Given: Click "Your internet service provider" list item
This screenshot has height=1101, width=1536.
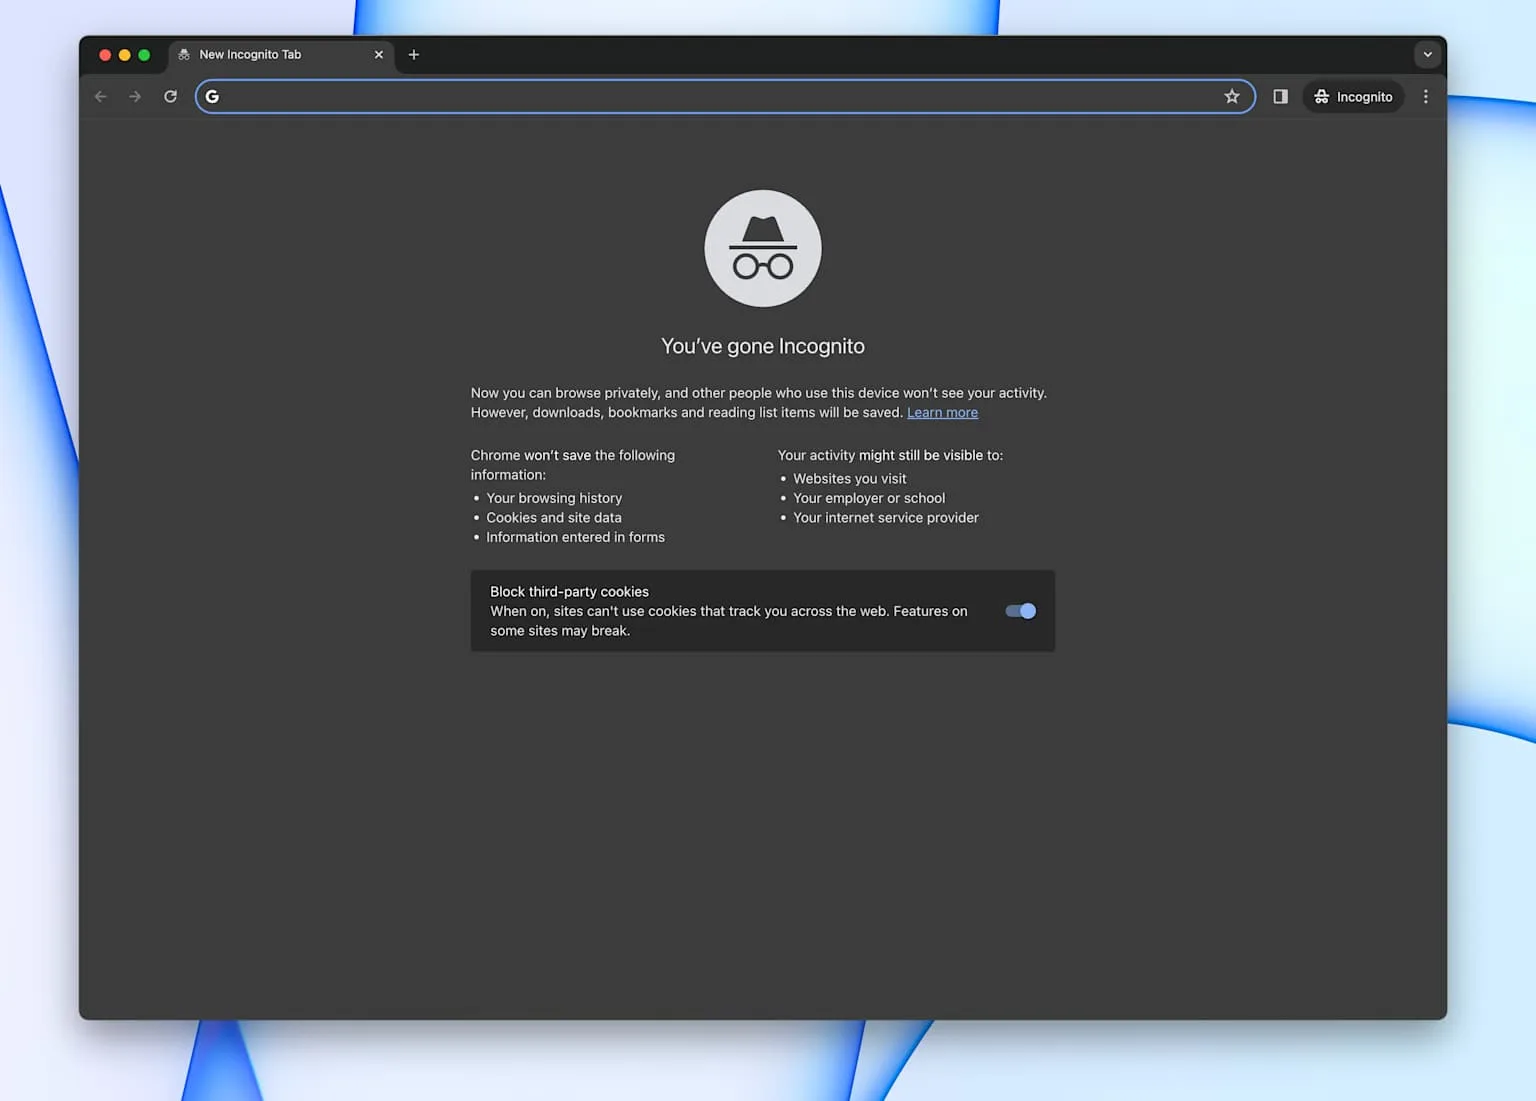Looking at the screenshot, I should tap(886, 517).
